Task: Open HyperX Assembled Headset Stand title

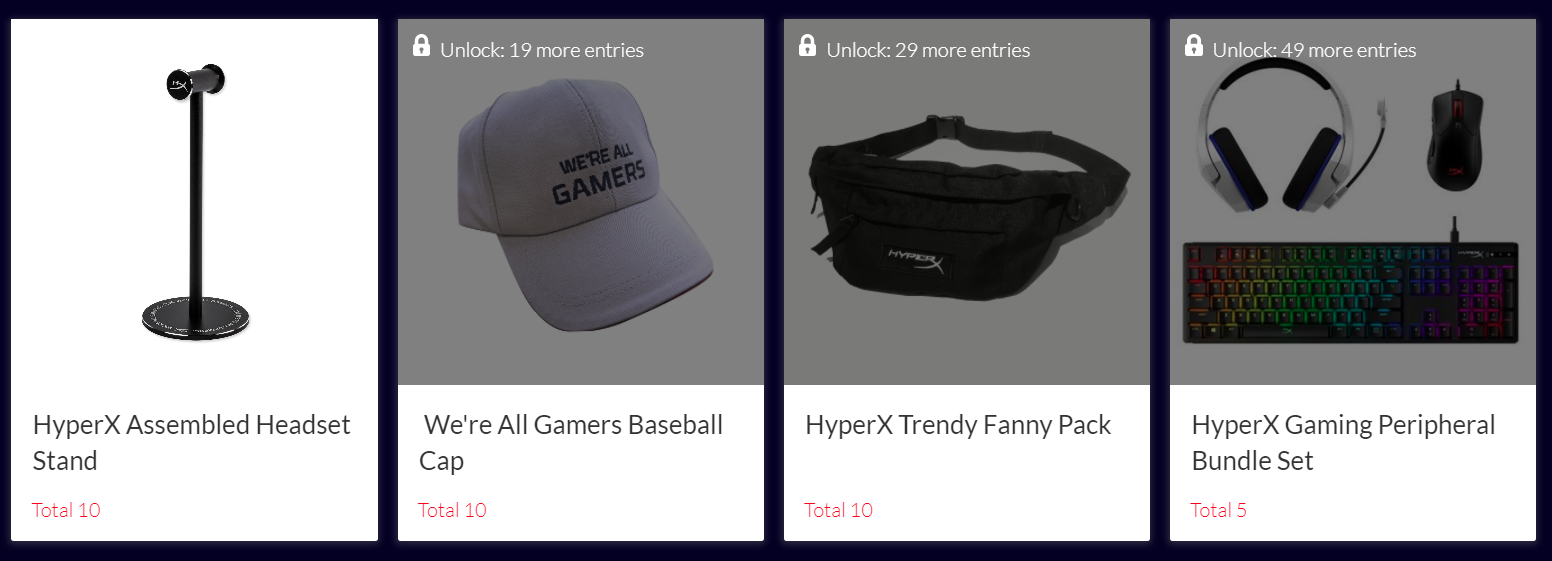Action: pos(192,442)
